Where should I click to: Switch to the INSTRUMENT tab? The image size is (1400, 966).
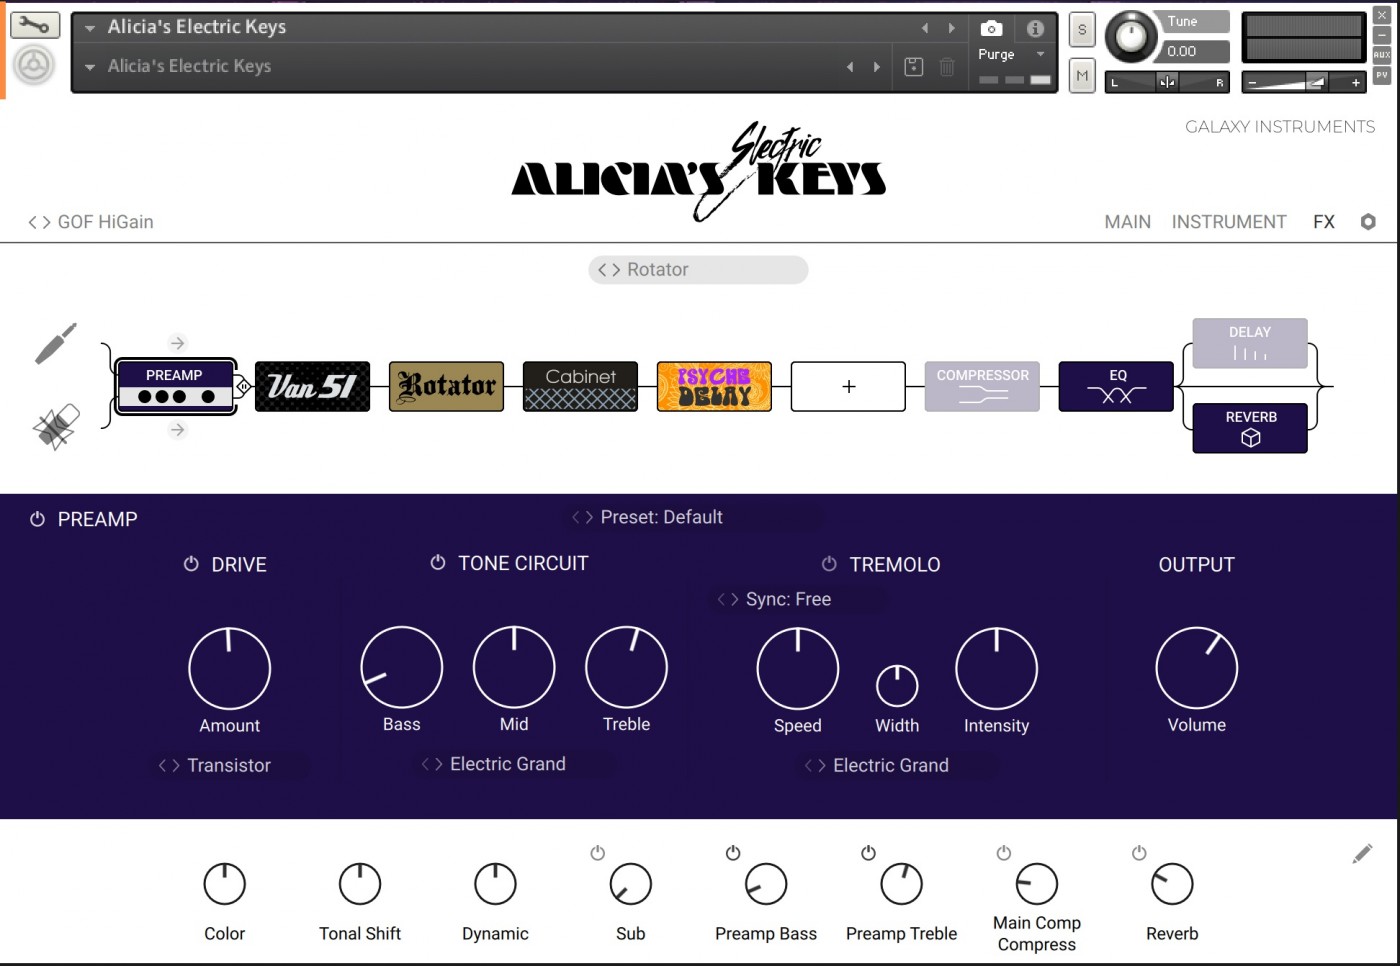(1229, 222)
